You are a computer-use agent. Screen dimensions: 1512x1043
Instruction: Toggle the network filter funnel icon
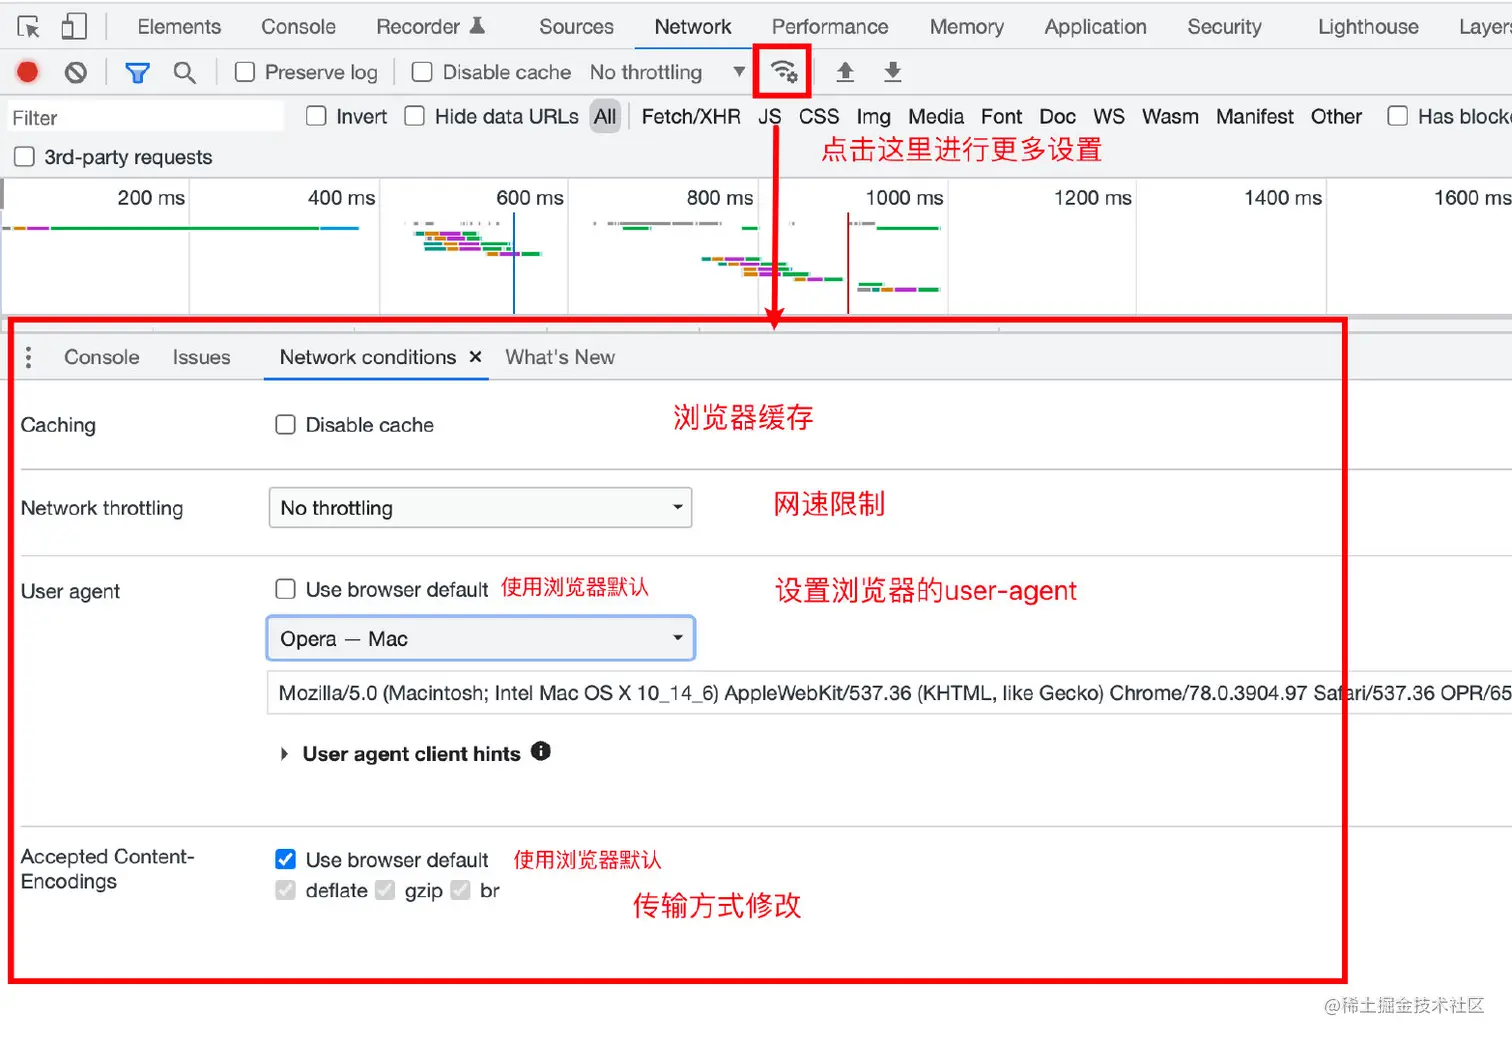[x=137, y=72]
